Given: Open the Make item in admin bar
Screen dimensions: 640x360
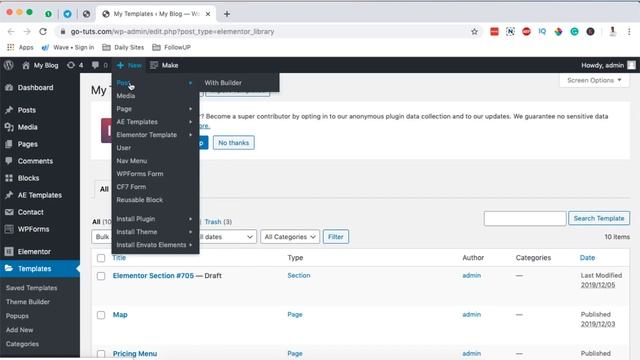Looking at the screenshot, I should 164,65.
